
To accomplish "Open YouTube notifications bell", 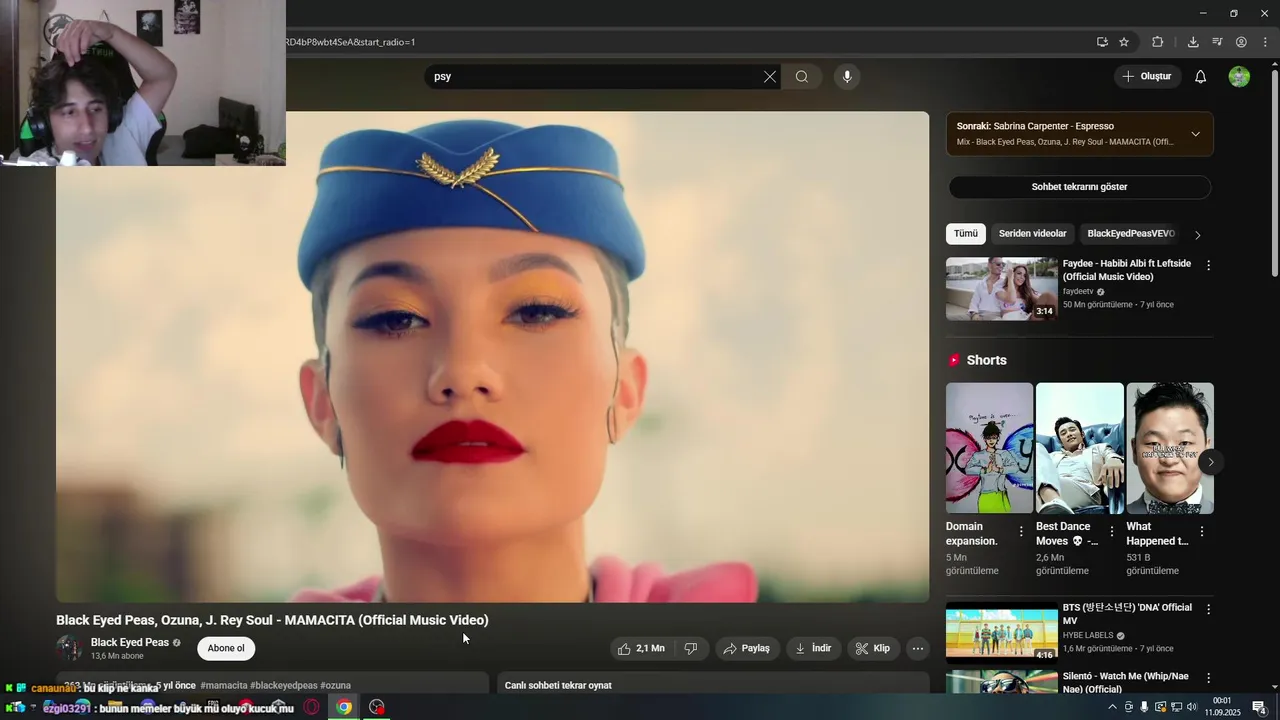I will 1201,77.
